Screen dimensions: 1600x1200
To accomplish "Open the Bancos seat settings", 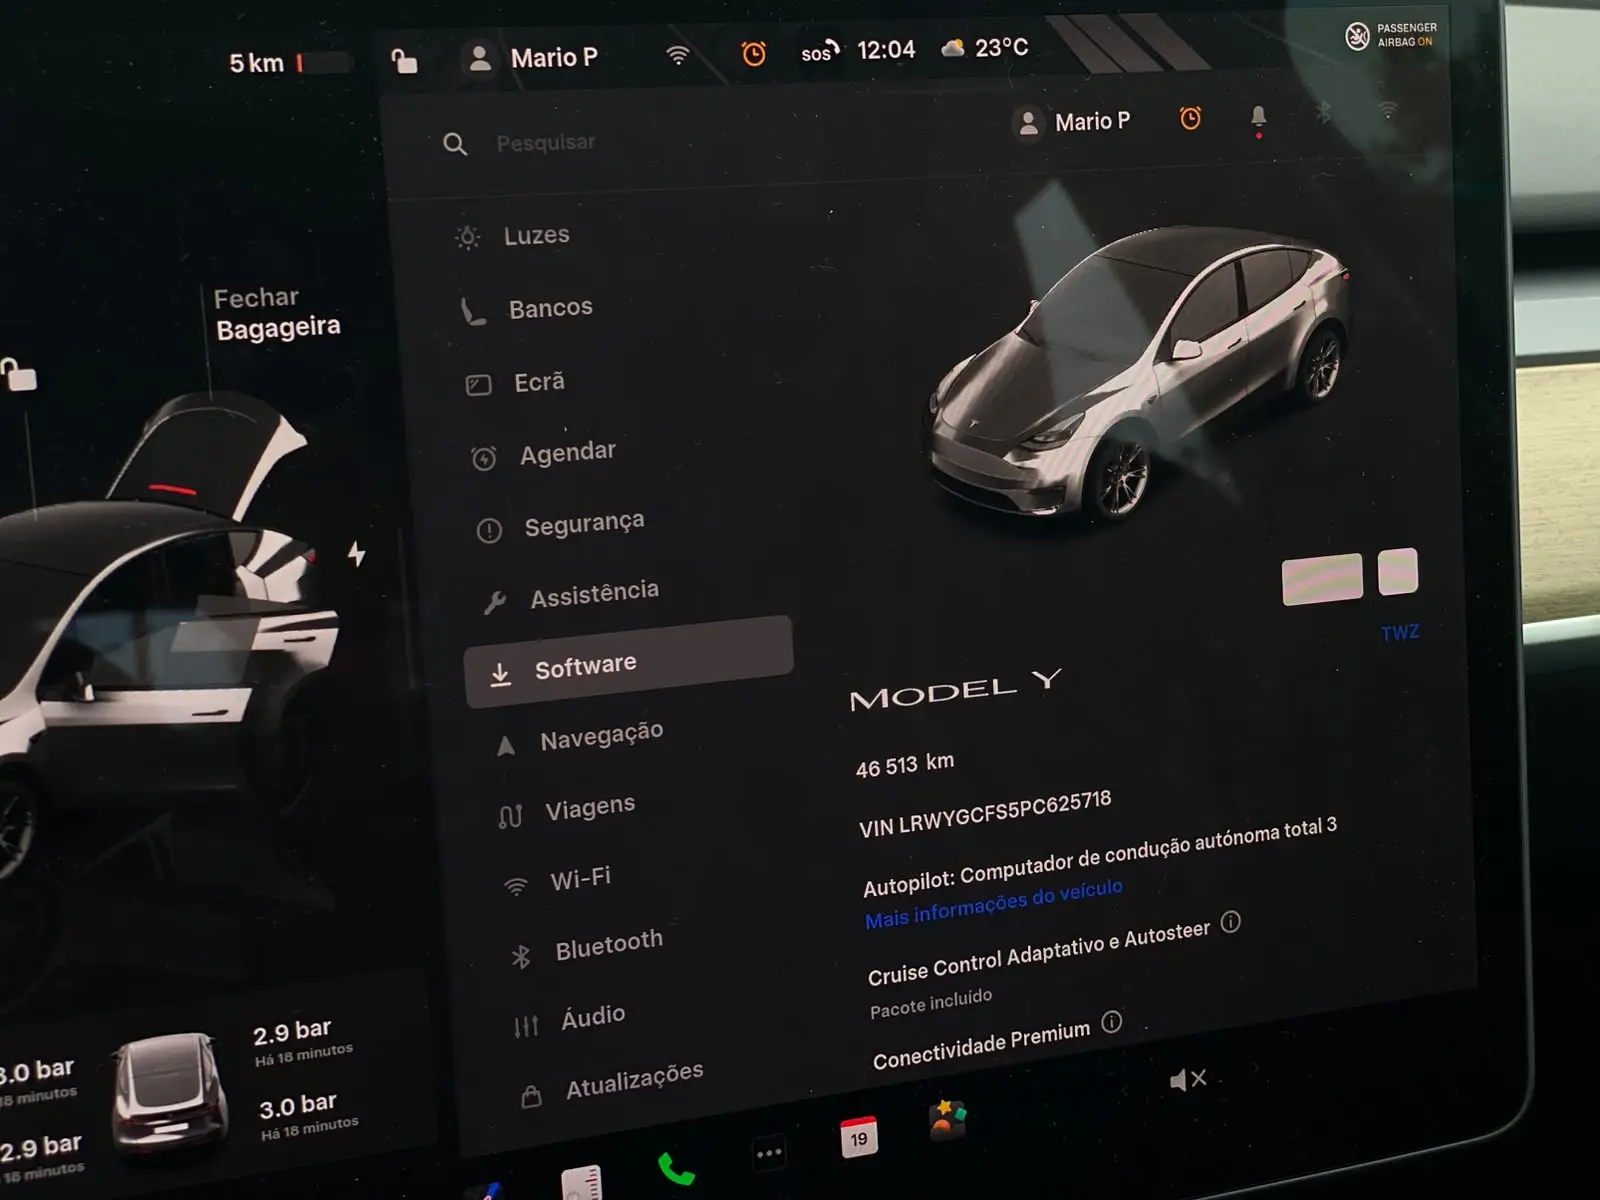I will click(x=526, y=309).
